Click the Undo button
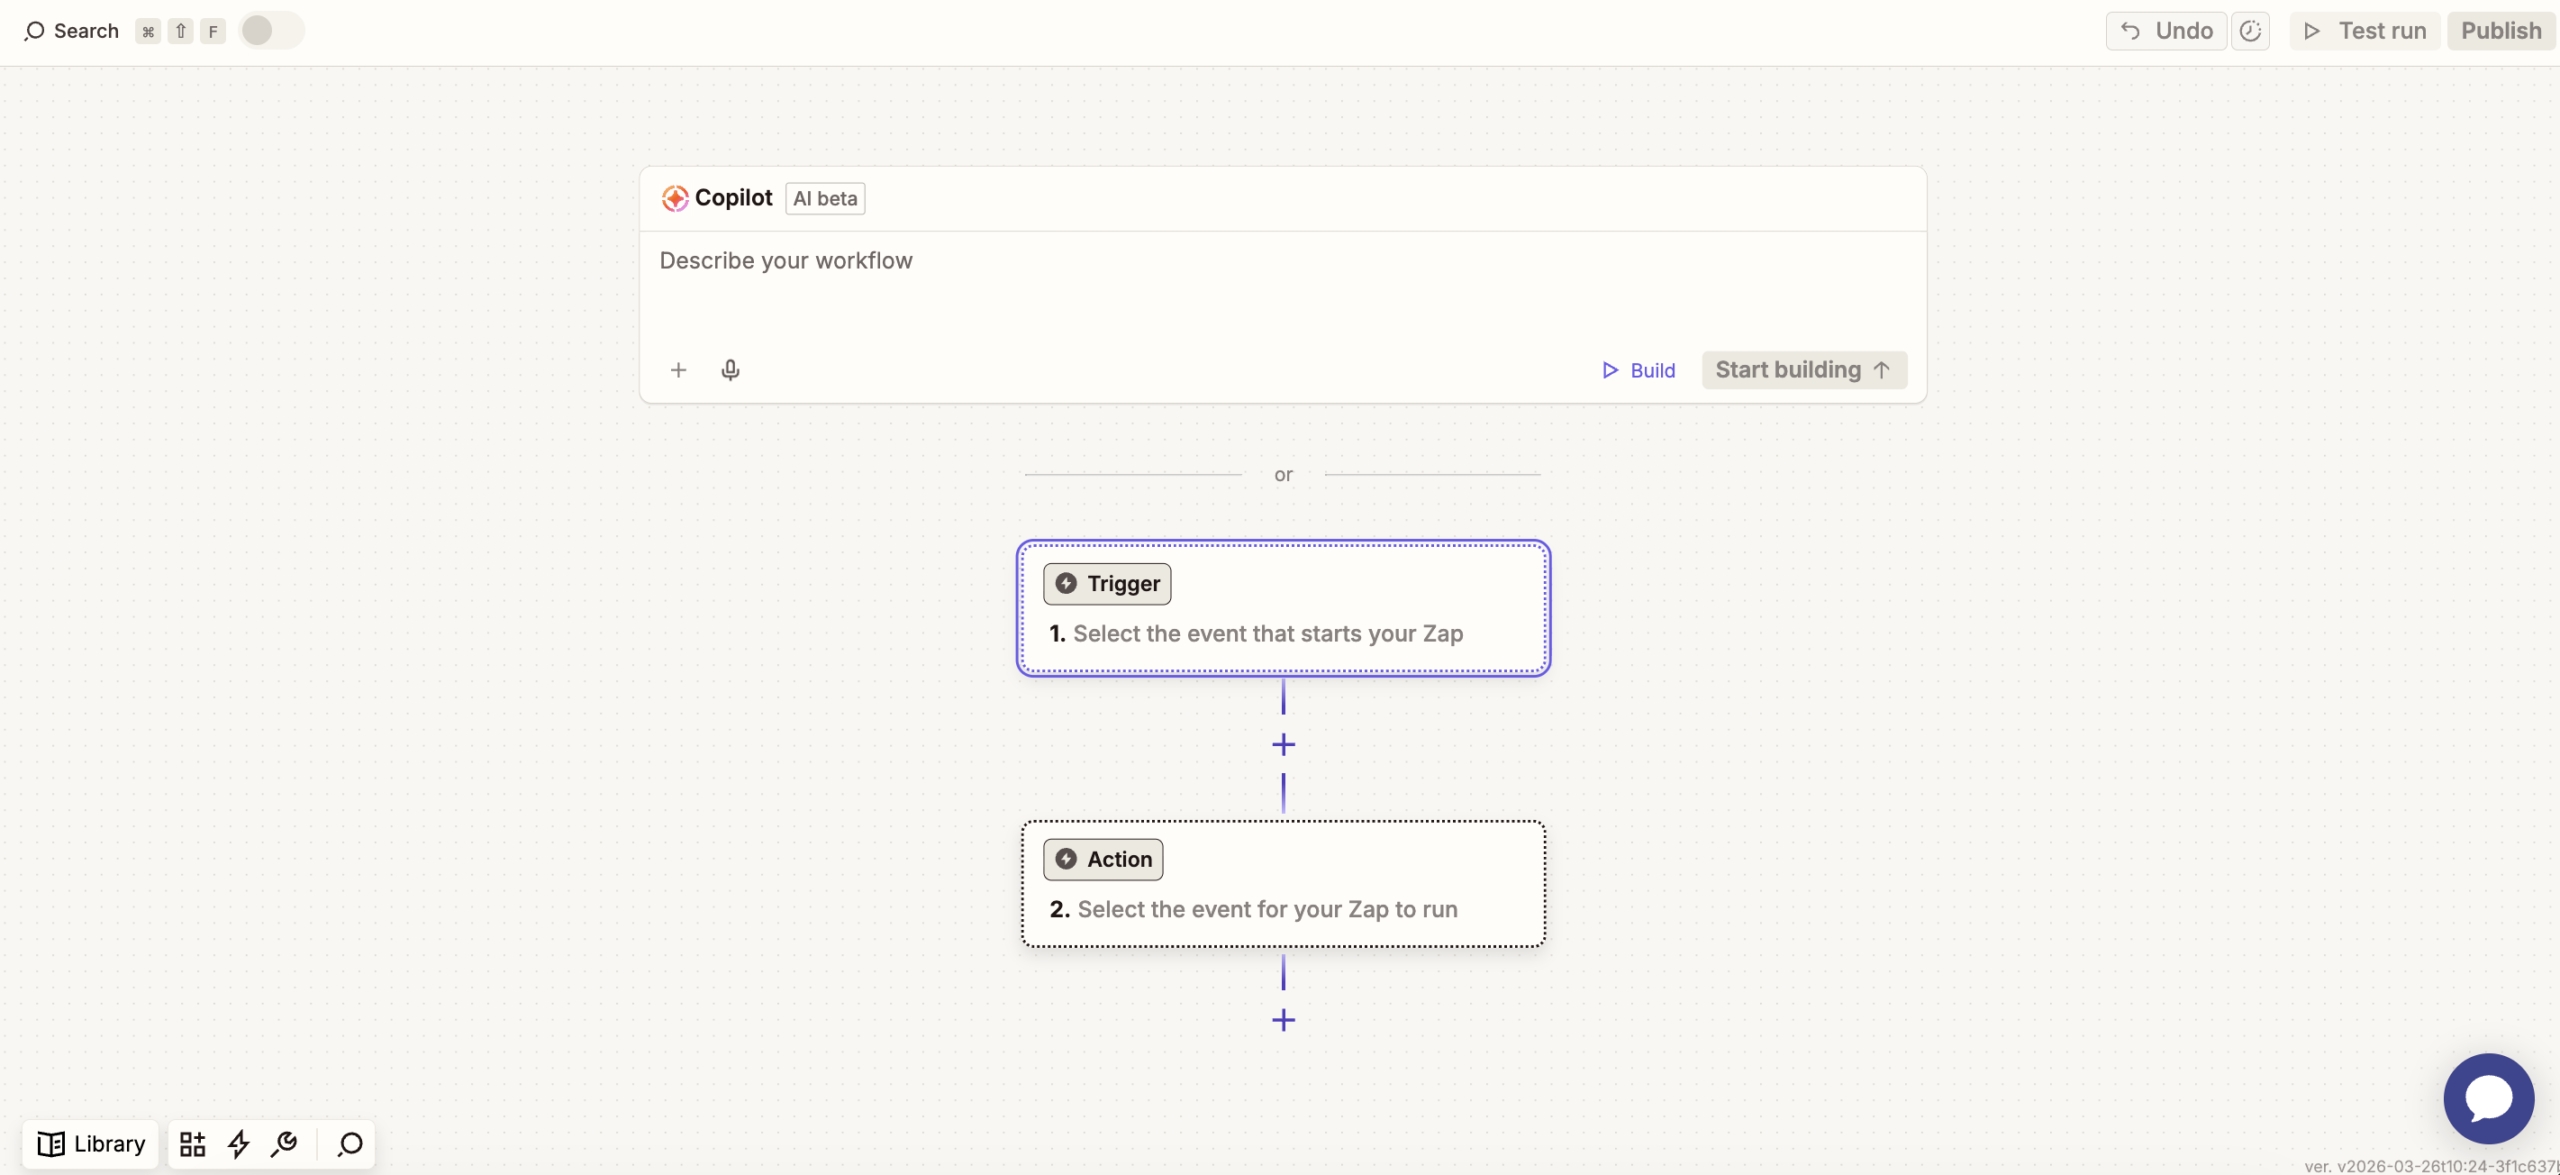2560x1175 pixels. pos(2166,31)
